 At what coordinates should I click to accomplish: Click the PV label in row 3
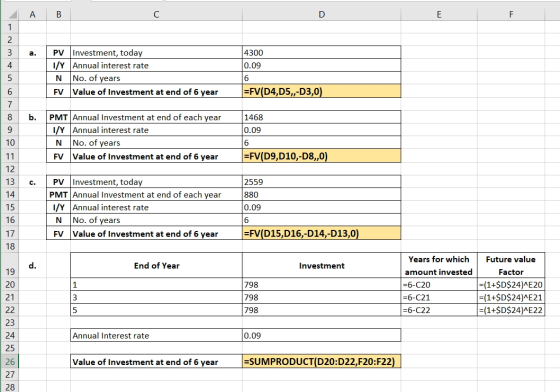pyautogui.click(x=59, y=53)
